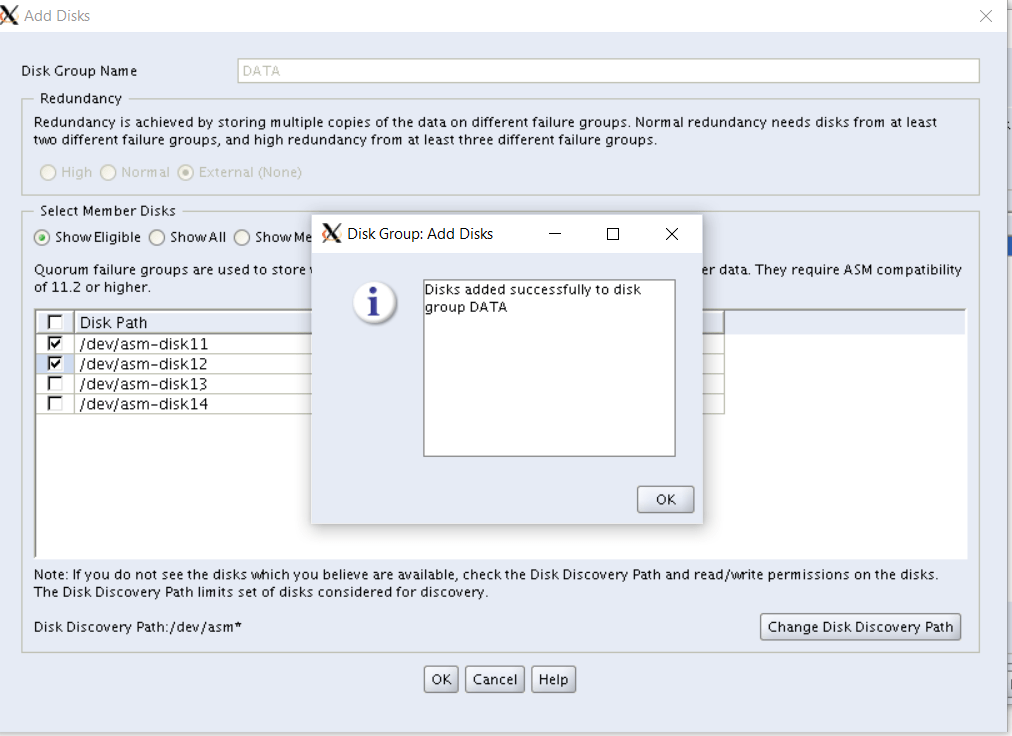Click the blue information icon in the dialog
The image size is (1012, 736).
click(374, 302)
